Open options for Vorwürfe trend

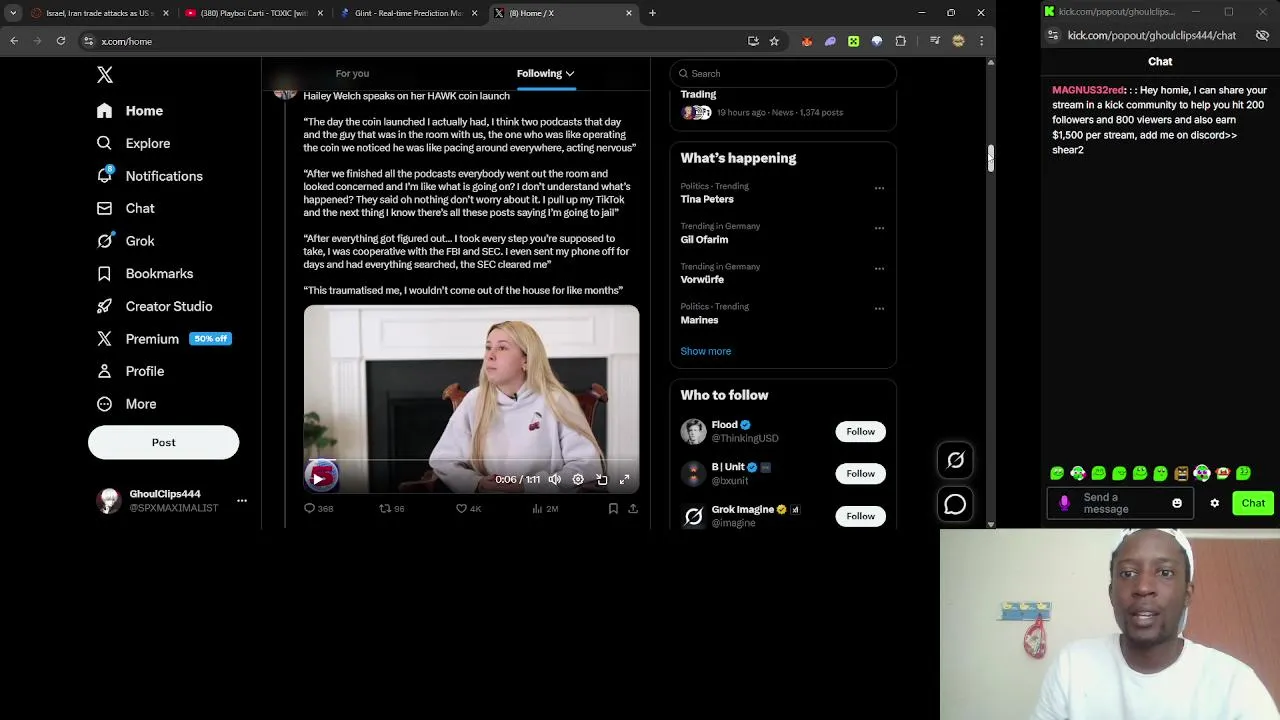tap(879, 268)
